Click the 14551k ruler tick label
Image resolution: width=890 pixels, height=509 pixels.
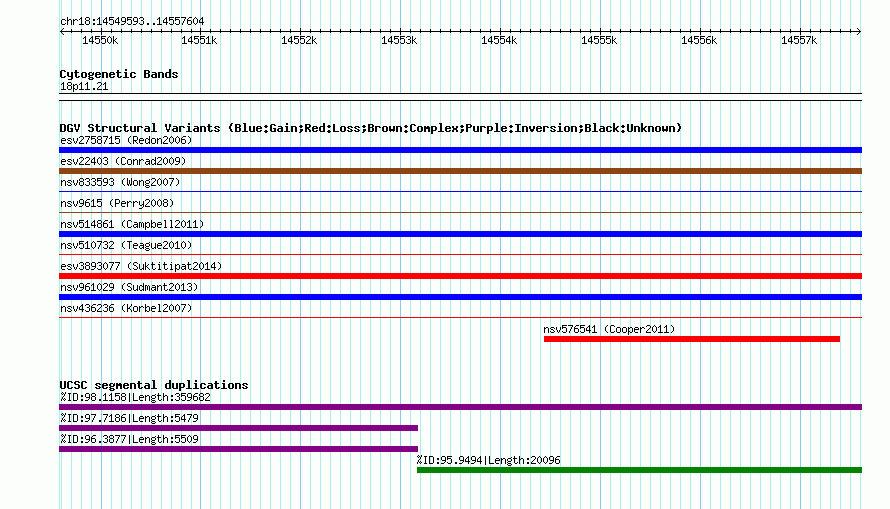click(x=199, y=40)
